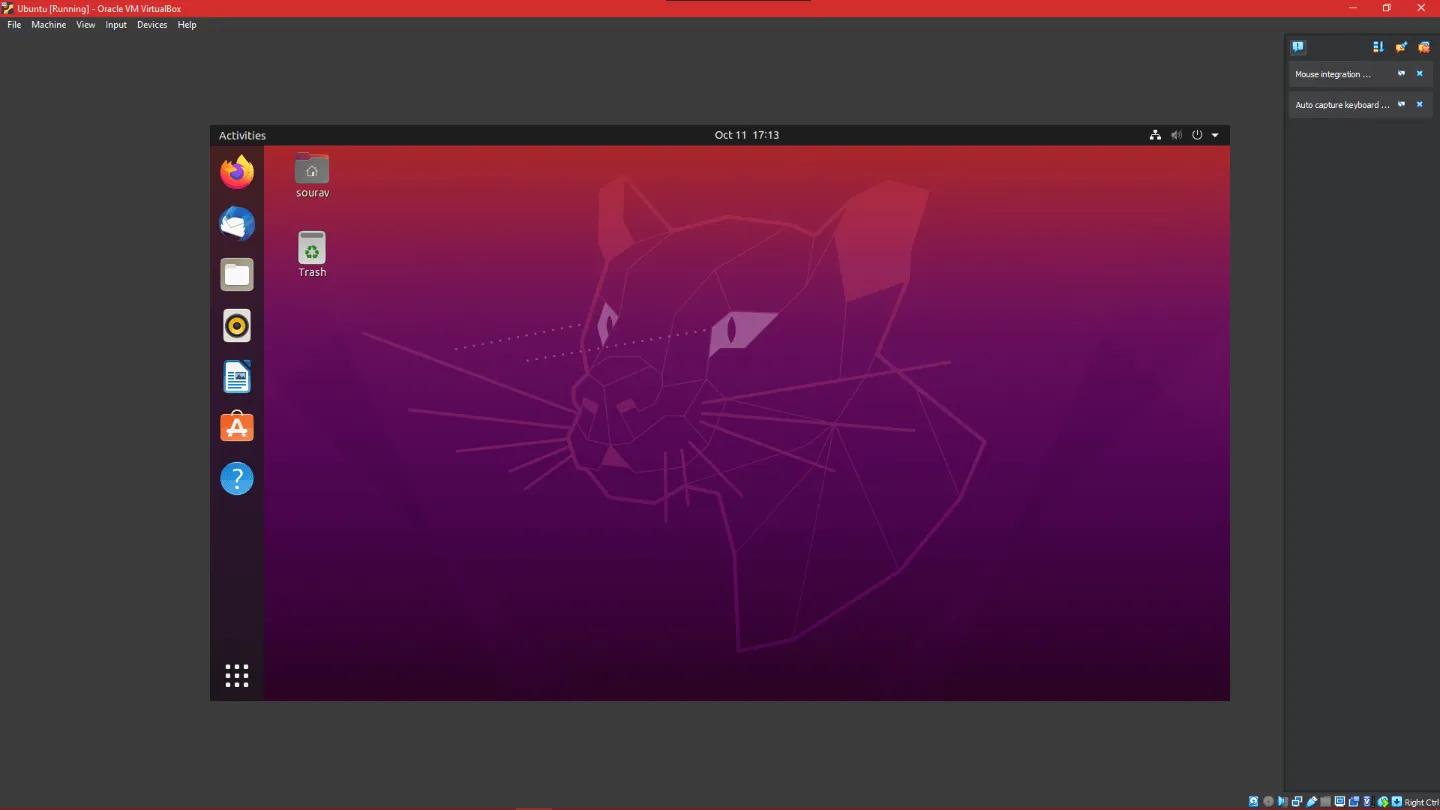Screen dimensions: 1440x810
Task: Open the system menu dropdown arrow
Action: (1215, 134)
